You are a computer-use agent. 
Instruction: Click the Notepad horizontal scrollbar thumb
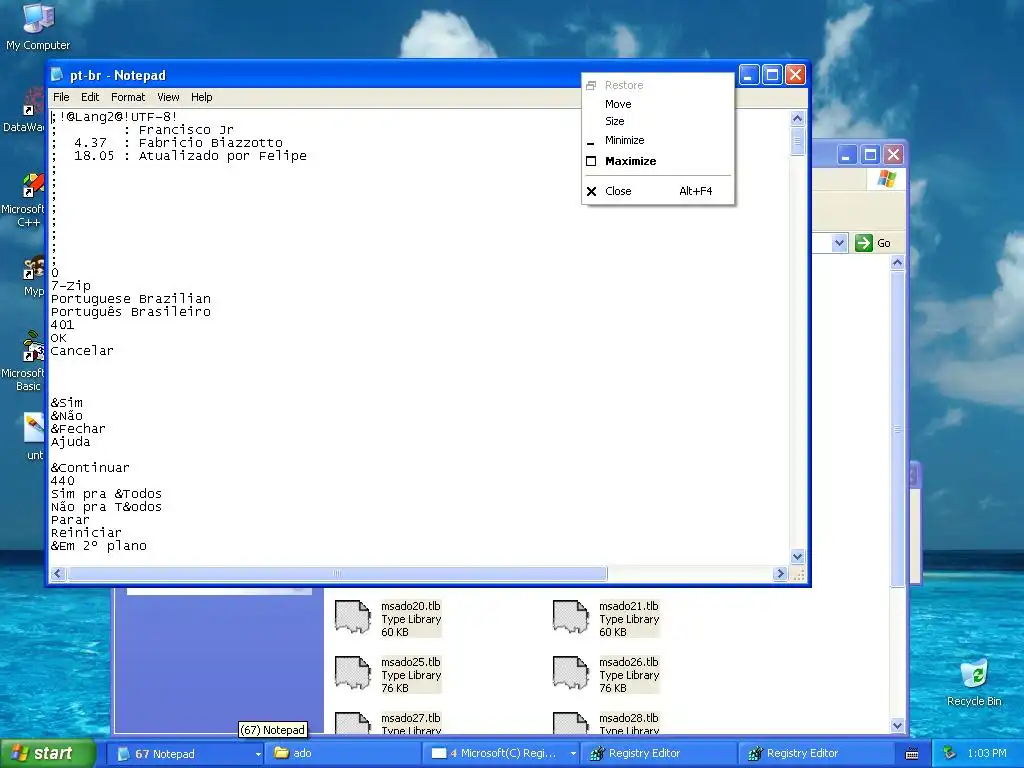tap(337, 573)
